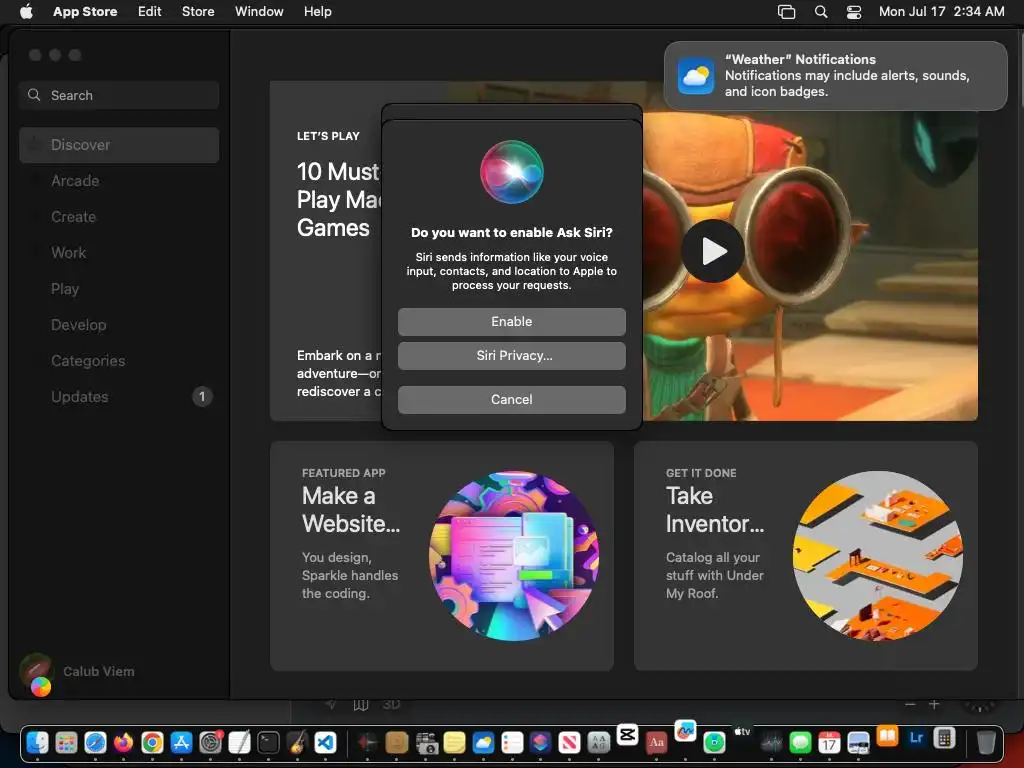Open the Help menu

317,12
